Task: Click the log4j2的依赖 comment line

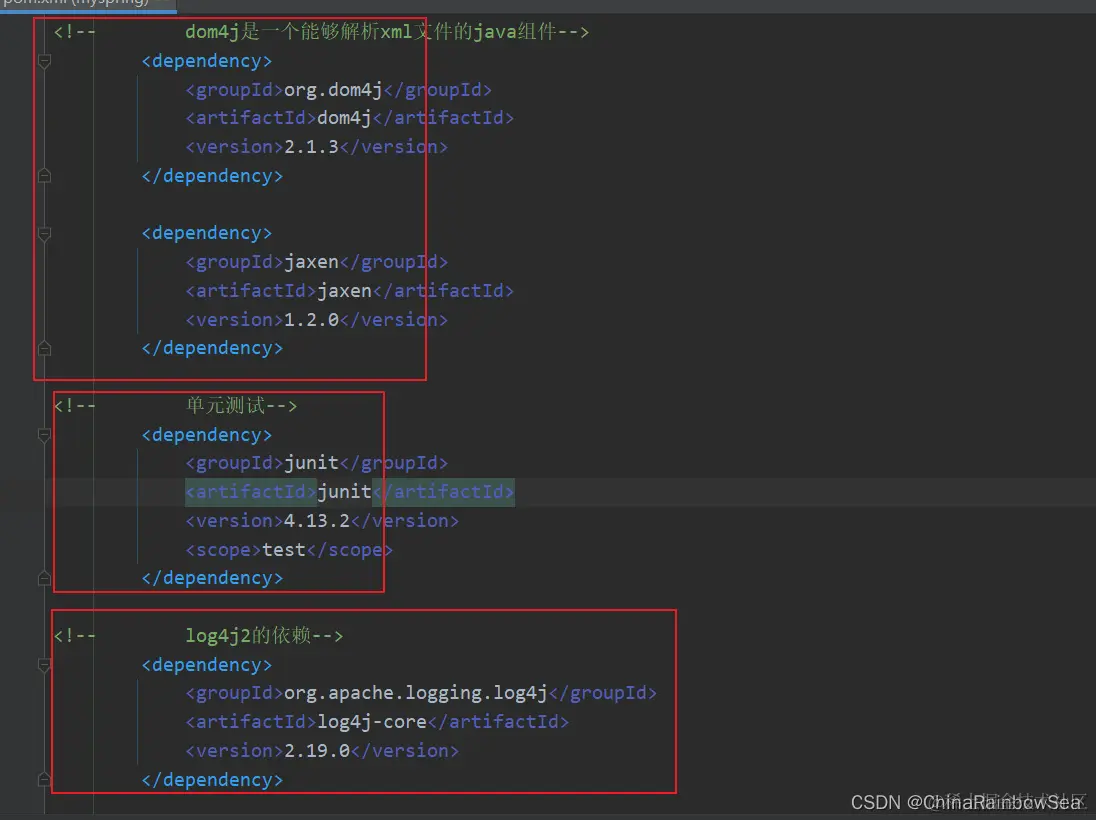Action: pos(199,635)
